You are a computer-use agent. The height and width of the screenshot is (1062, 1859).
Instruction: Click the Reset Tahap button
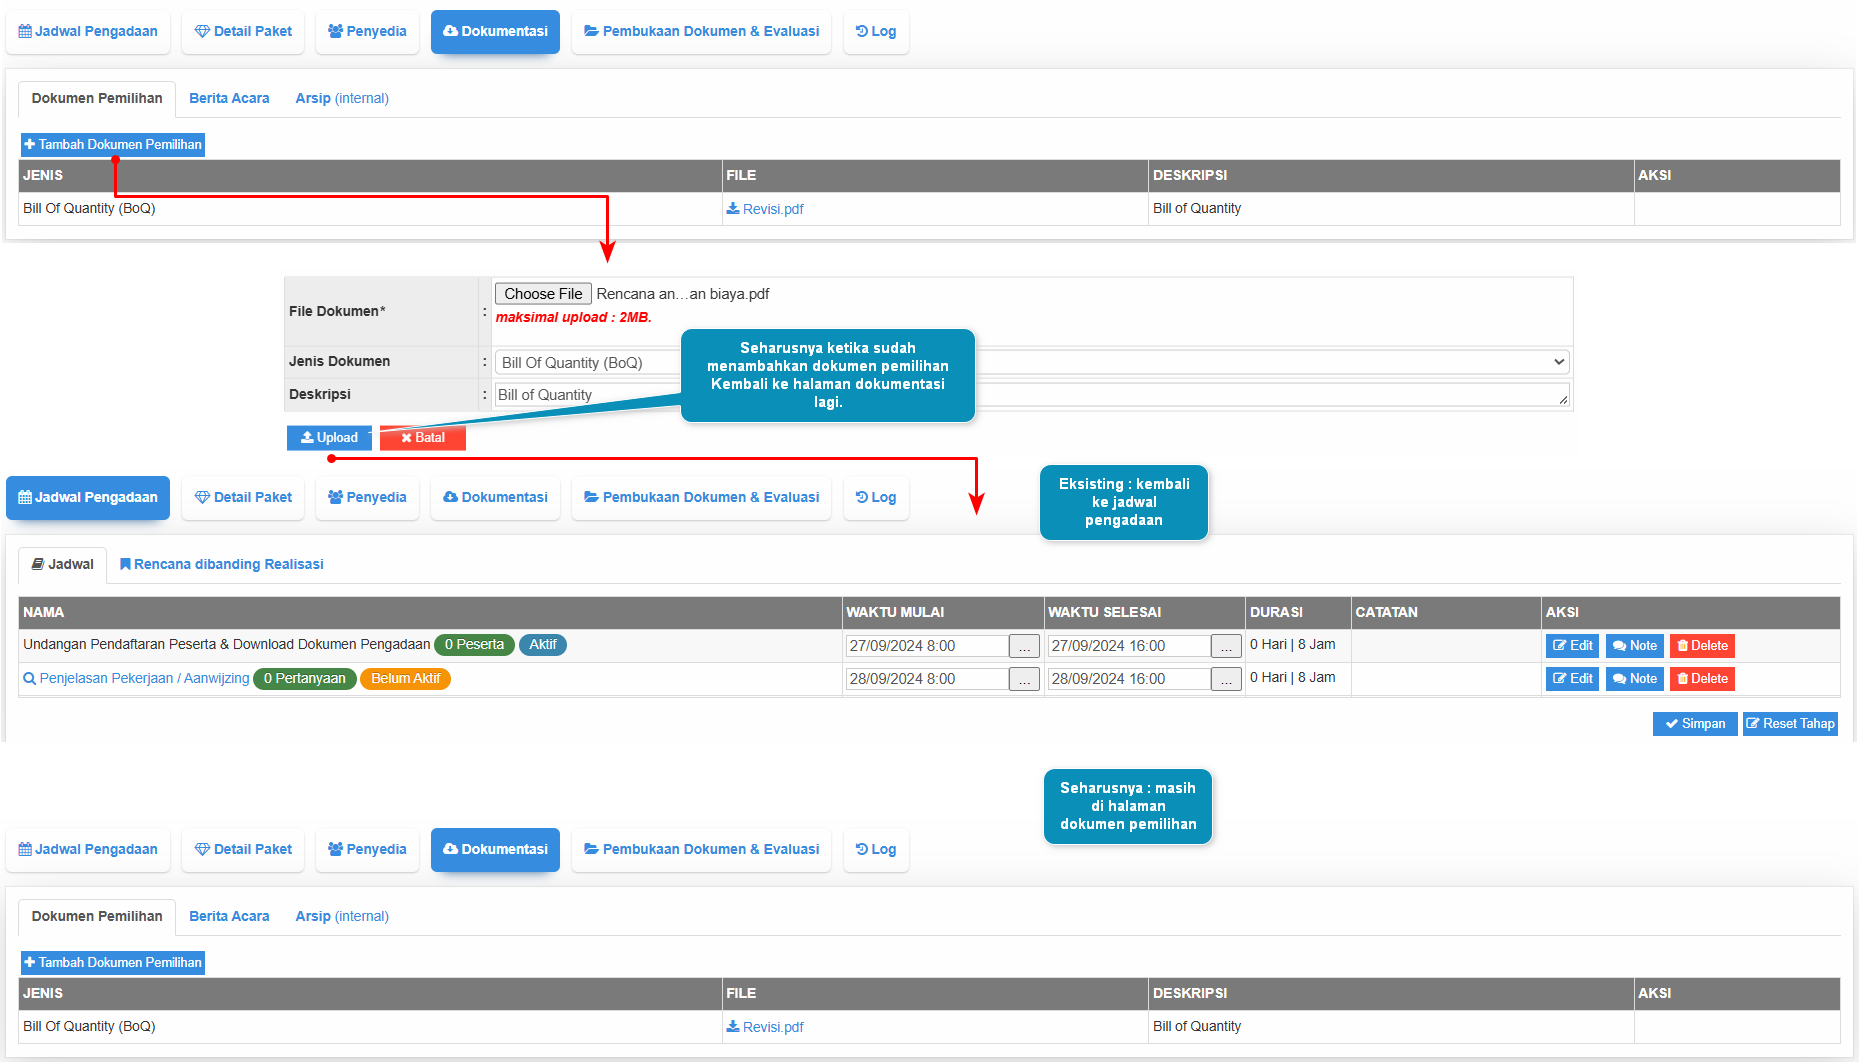pos(1790,723)
